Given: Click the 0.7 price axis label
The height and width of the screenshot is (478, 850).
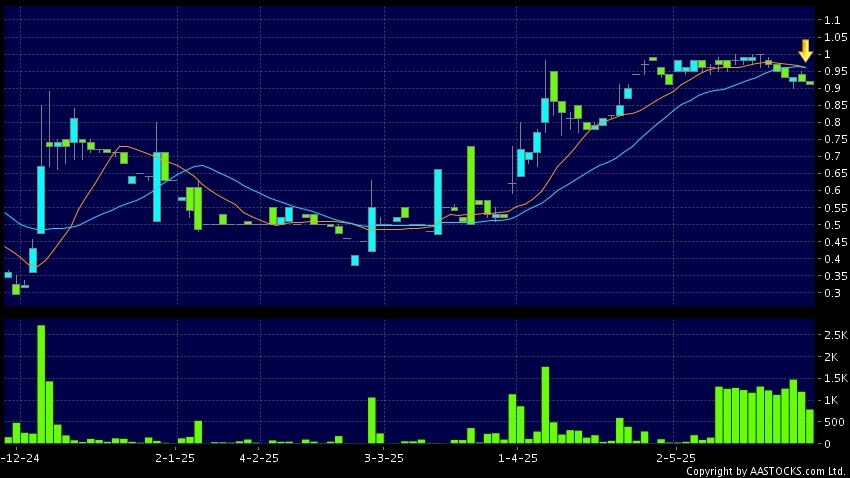Looking at the screenshot, I should tap(833, 157).
